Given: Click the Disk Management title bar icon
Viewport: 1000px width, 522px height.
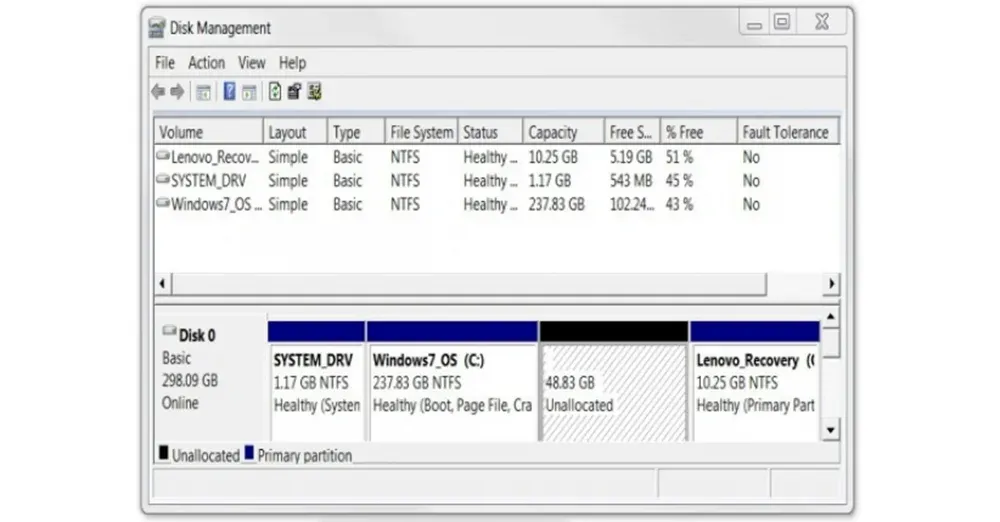Looking at the screenshot, I should click(x=157, y=28).
